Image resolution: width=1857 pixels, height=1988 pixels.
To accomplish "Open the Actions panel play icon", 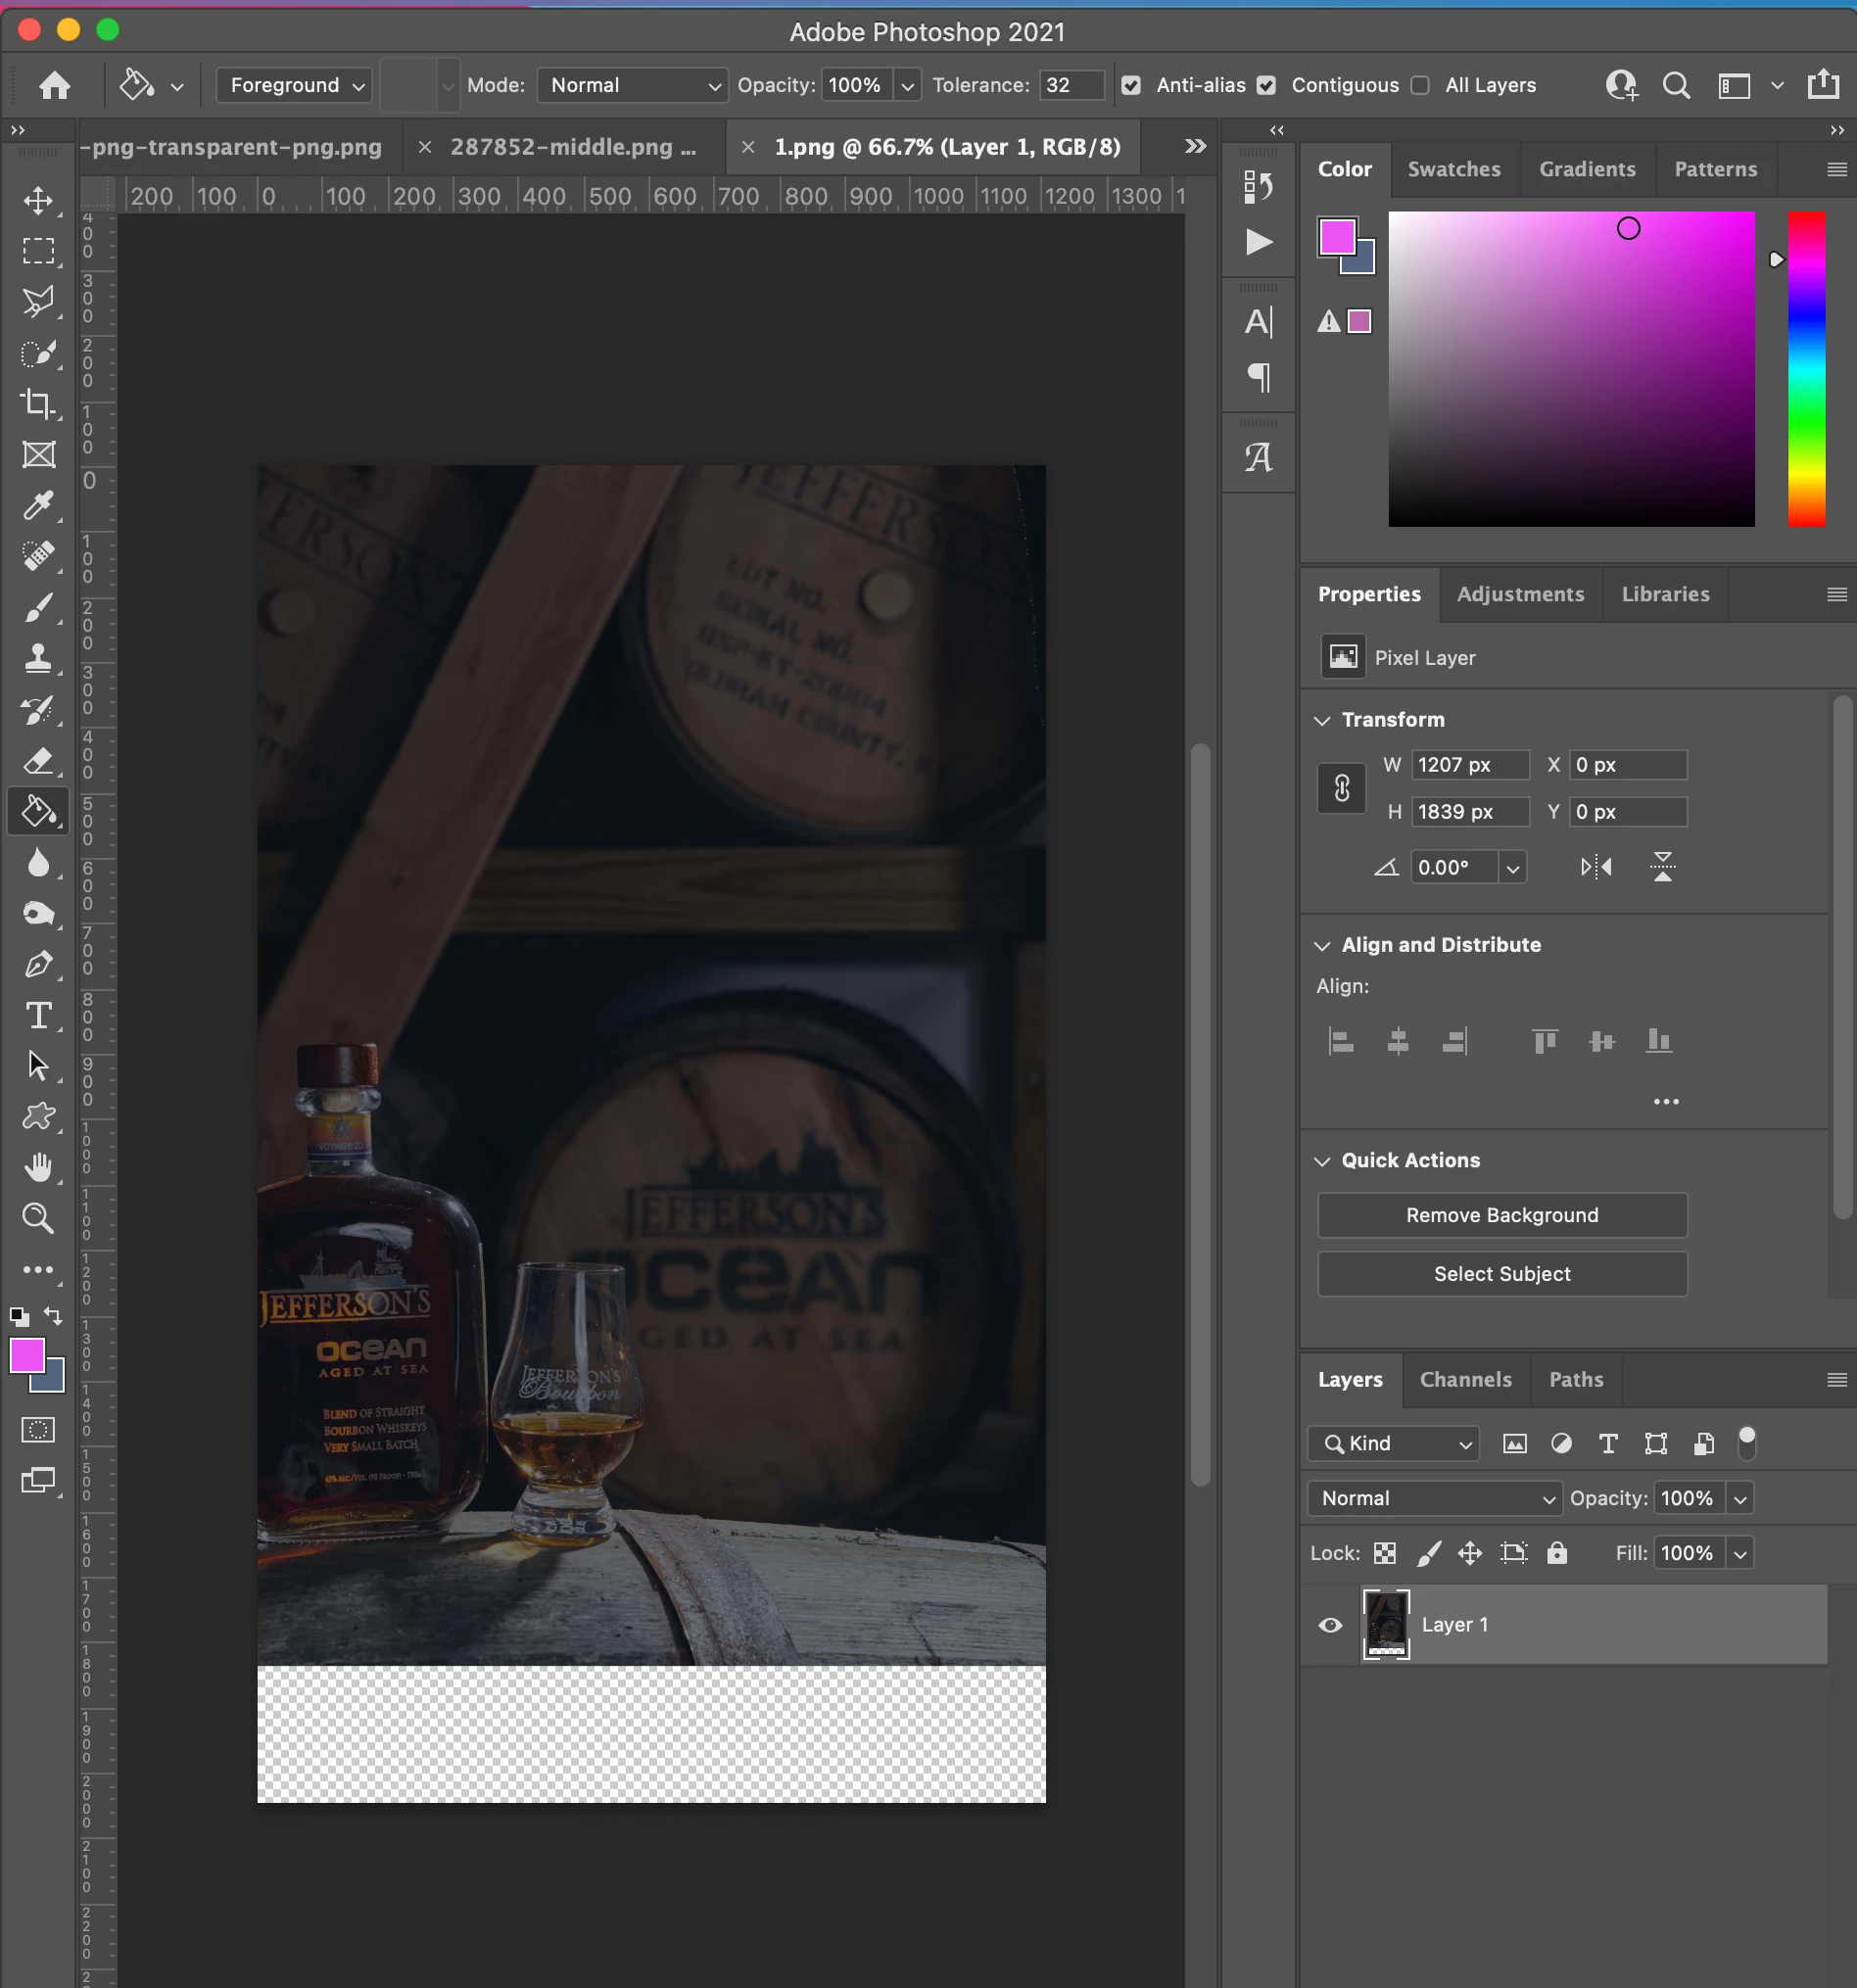I will [1259, 242].
